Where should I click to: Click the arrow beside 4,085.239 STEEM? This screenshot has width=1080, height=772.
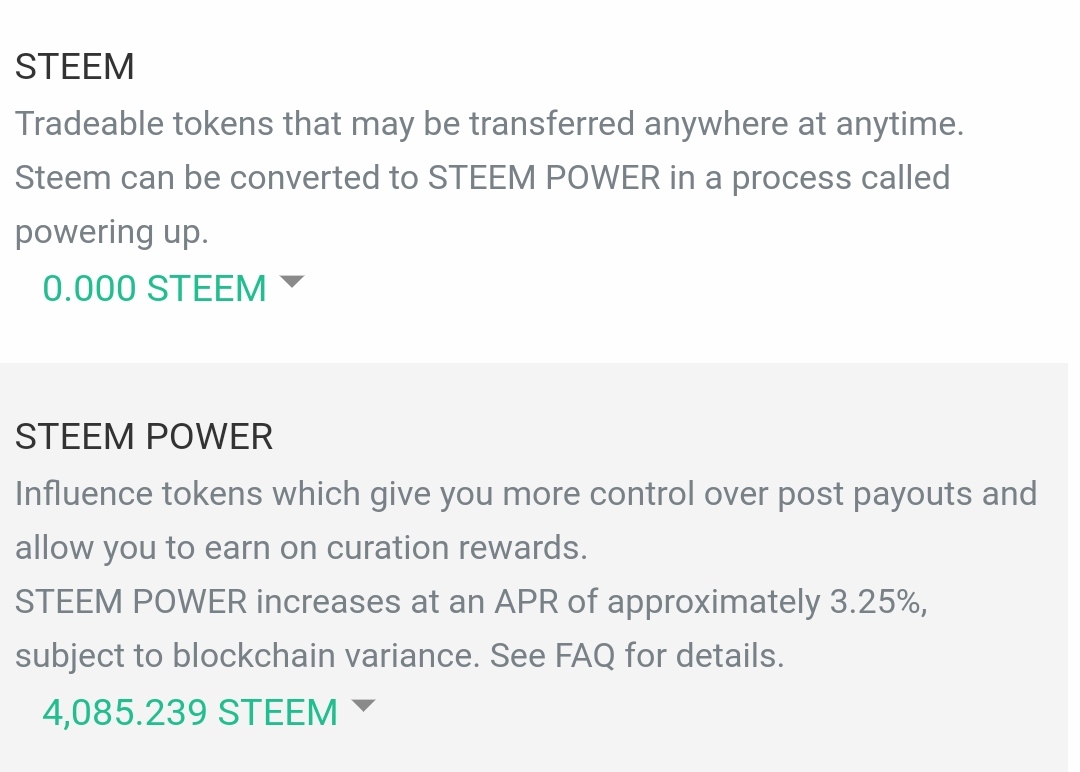pyautogui.click(x=363, y=706)
